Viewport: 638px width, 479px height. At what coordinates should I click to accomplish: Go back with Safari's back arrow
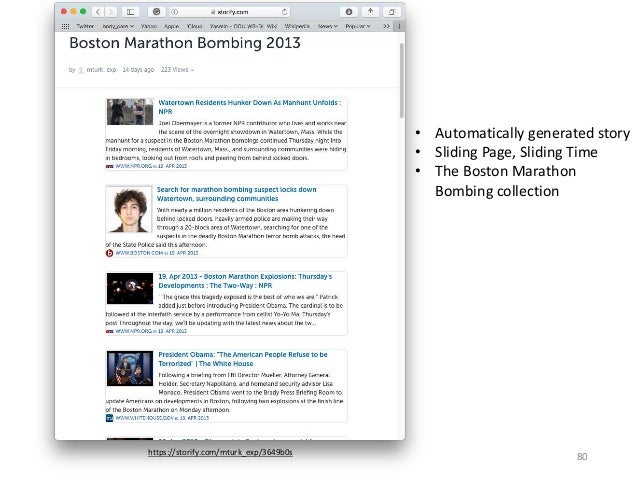pyautogui.click(x=98, y=12)
